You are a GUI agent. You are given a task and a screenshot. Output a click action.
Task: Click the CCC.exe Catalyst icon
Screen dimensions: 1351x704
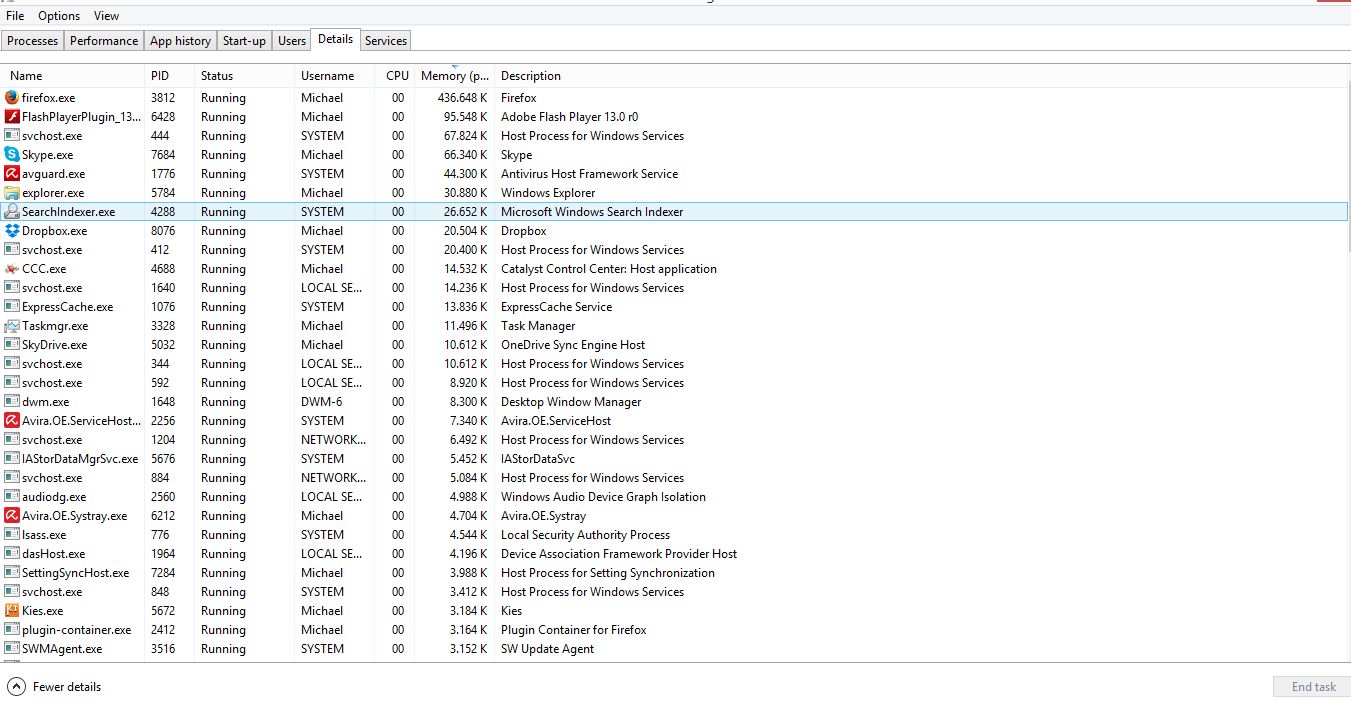click(12, 269)
